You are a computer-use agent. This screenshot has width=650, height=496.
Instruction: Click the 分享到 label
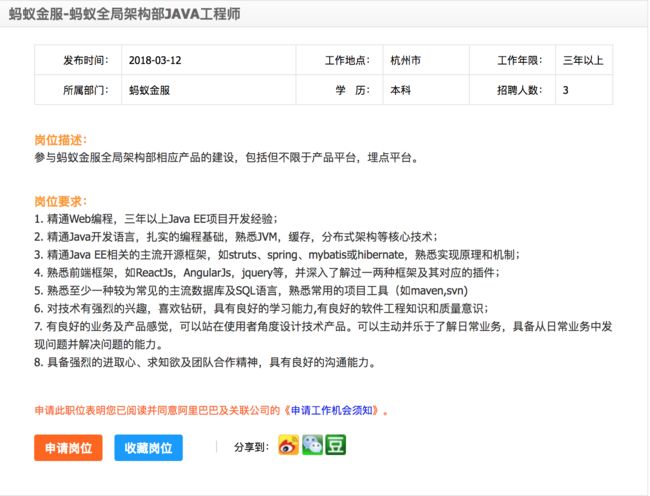pyautogui.click(x=252, y=447)
